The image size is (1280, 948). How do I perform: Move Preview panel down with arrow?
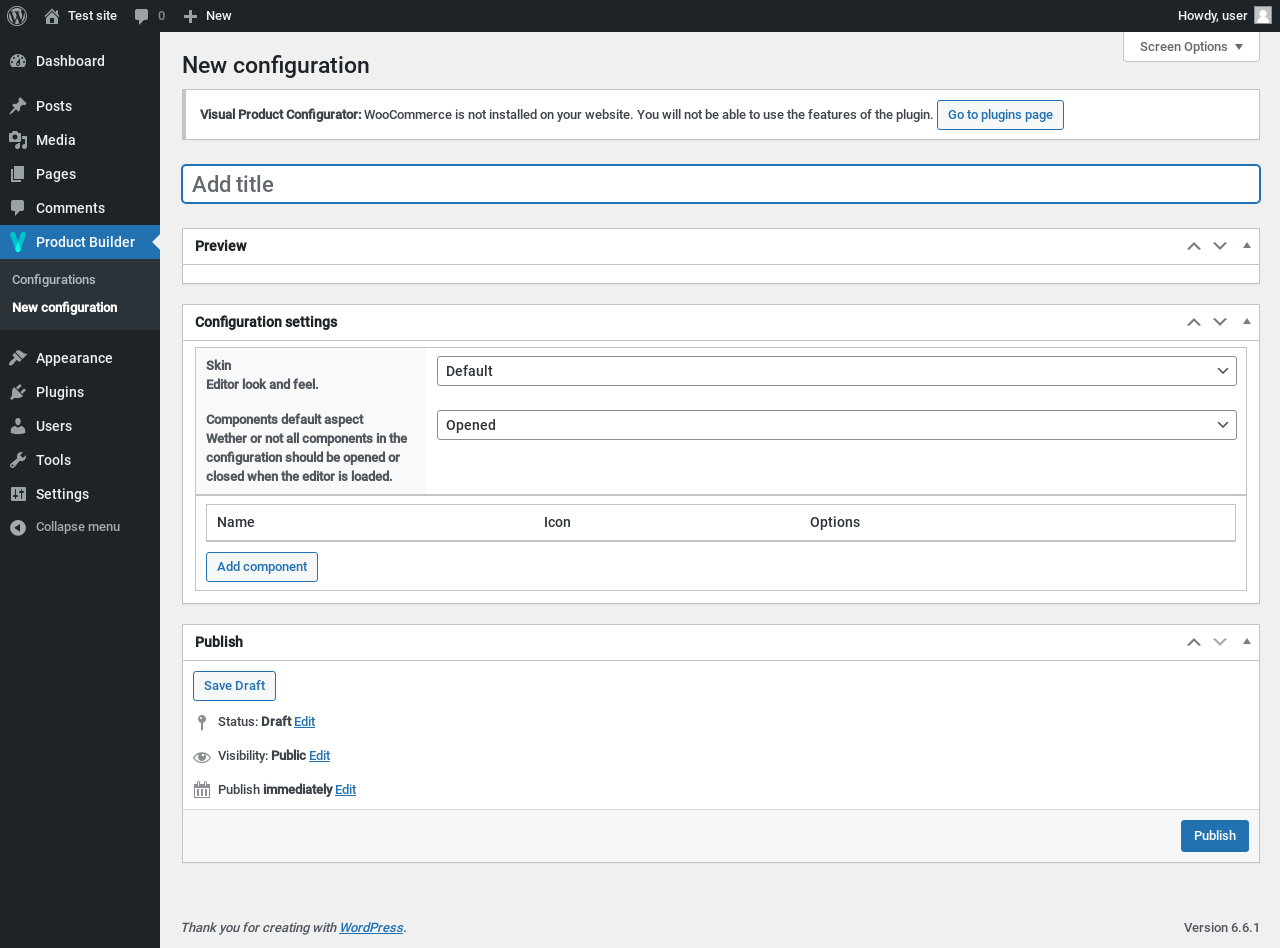1220,246
